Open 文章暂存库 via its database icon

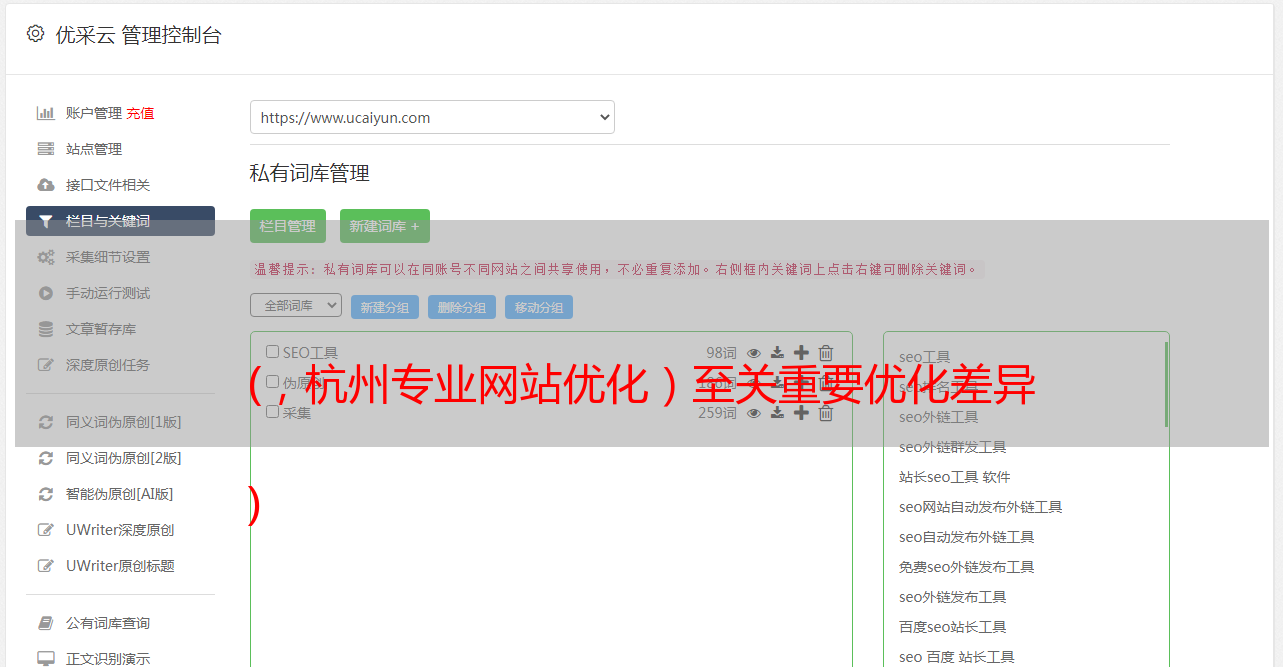tap(45, 329)
